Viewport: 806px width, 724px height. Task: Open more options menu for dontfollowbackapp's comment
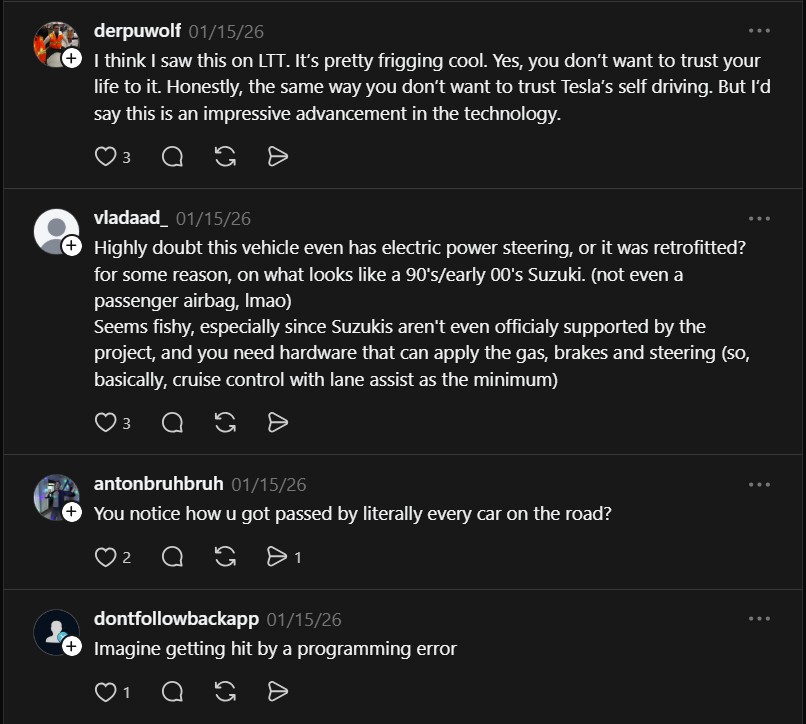click(x=759, y=619)
